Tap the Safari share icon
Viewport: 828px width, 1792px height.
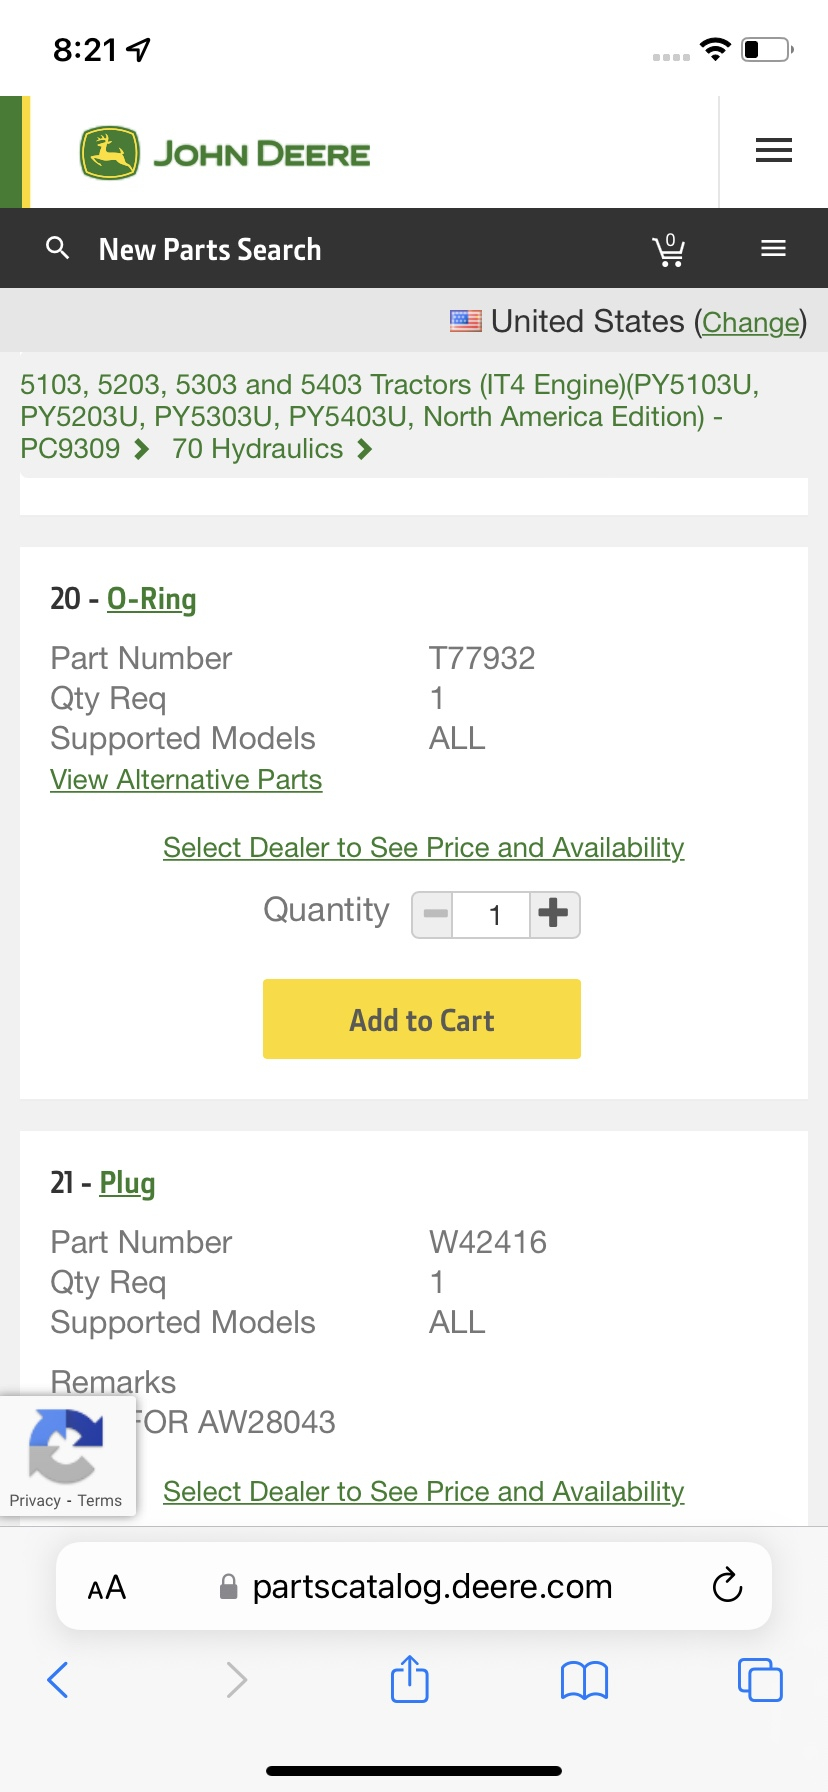[x=409, y=1679]
